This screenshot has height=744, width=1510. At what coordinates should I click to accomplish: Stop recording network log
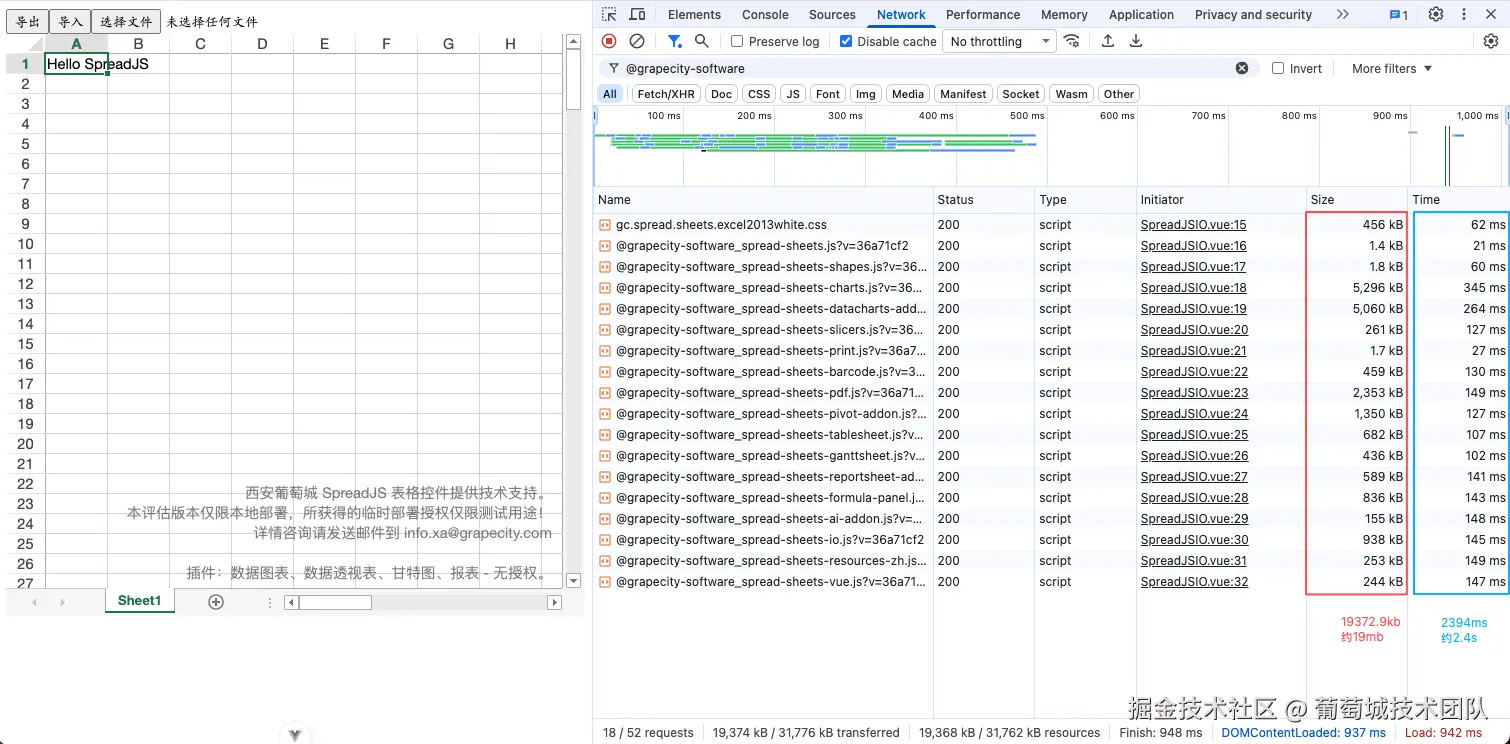pos(609,41)
